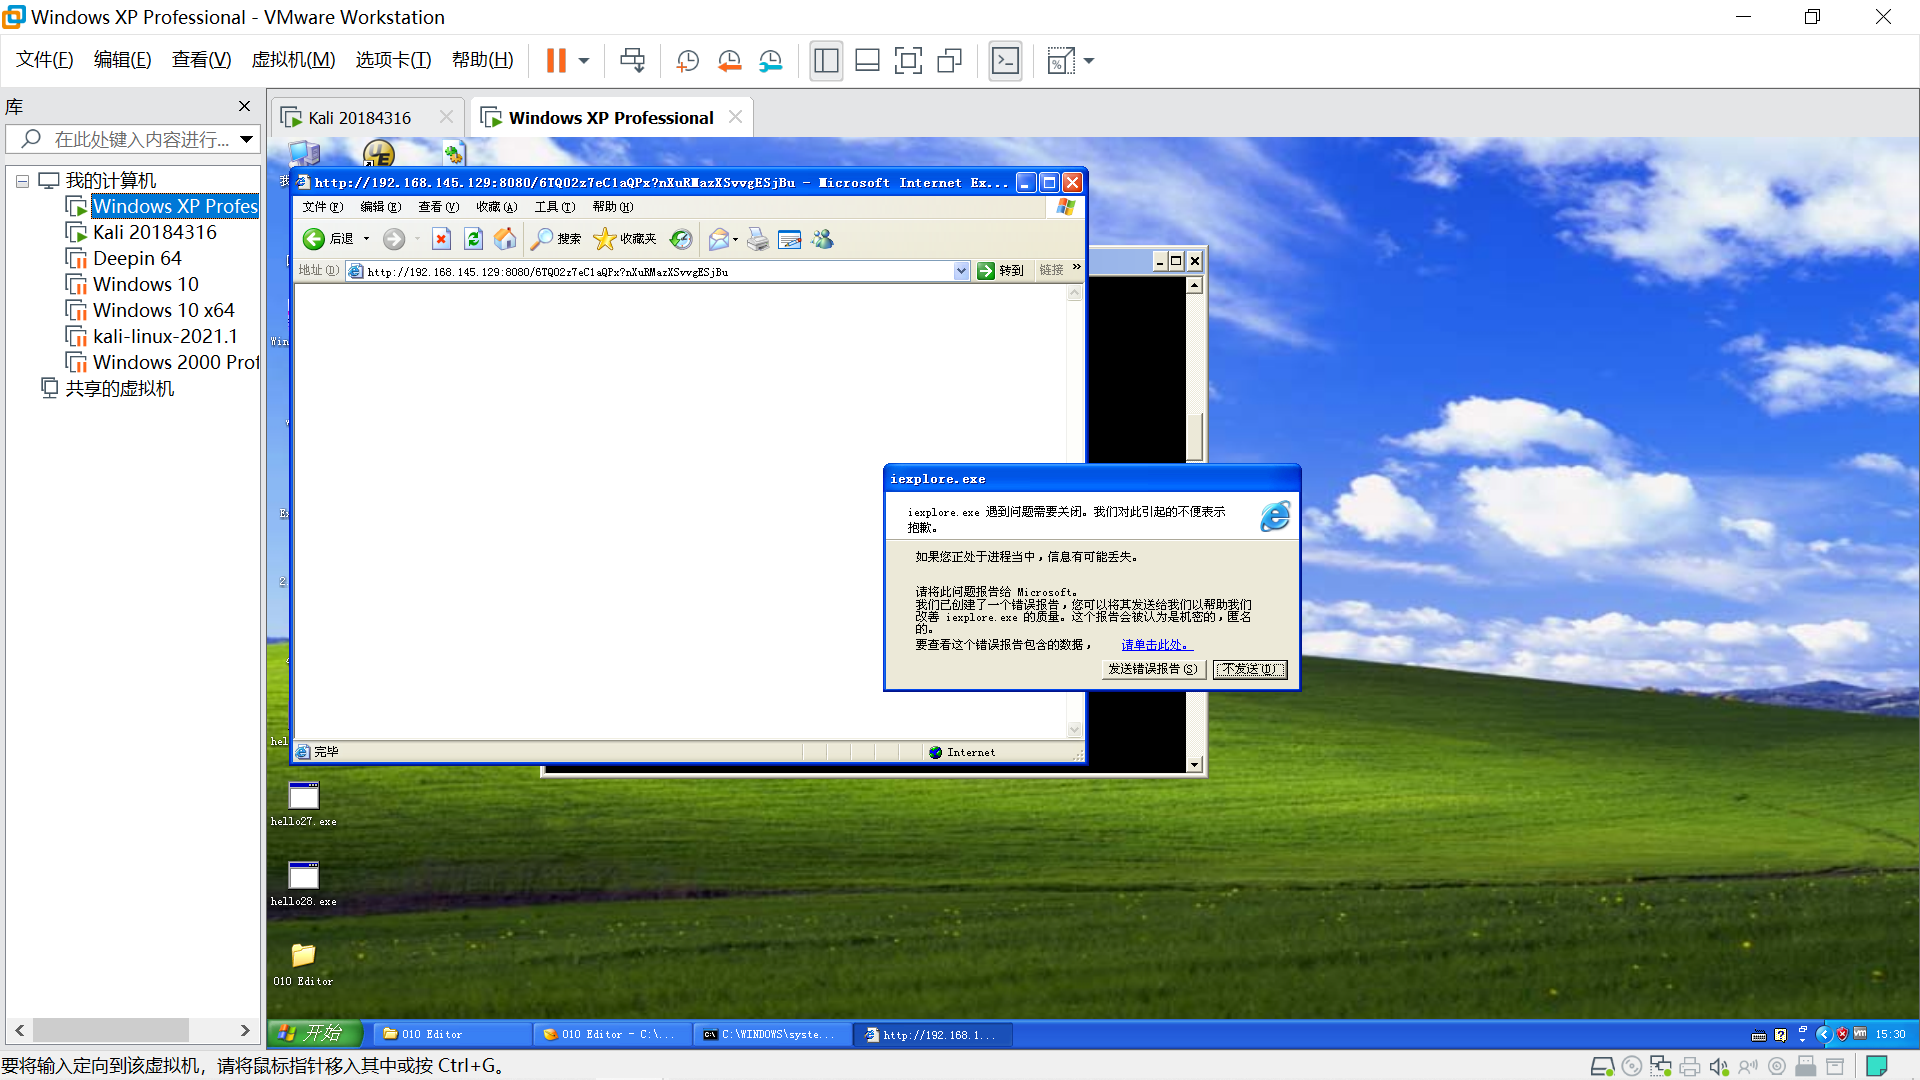Click send Ctrl+Alt+Del toolbar icon
This screenshot has width=1920, height=1080.
tap(632, 61)
